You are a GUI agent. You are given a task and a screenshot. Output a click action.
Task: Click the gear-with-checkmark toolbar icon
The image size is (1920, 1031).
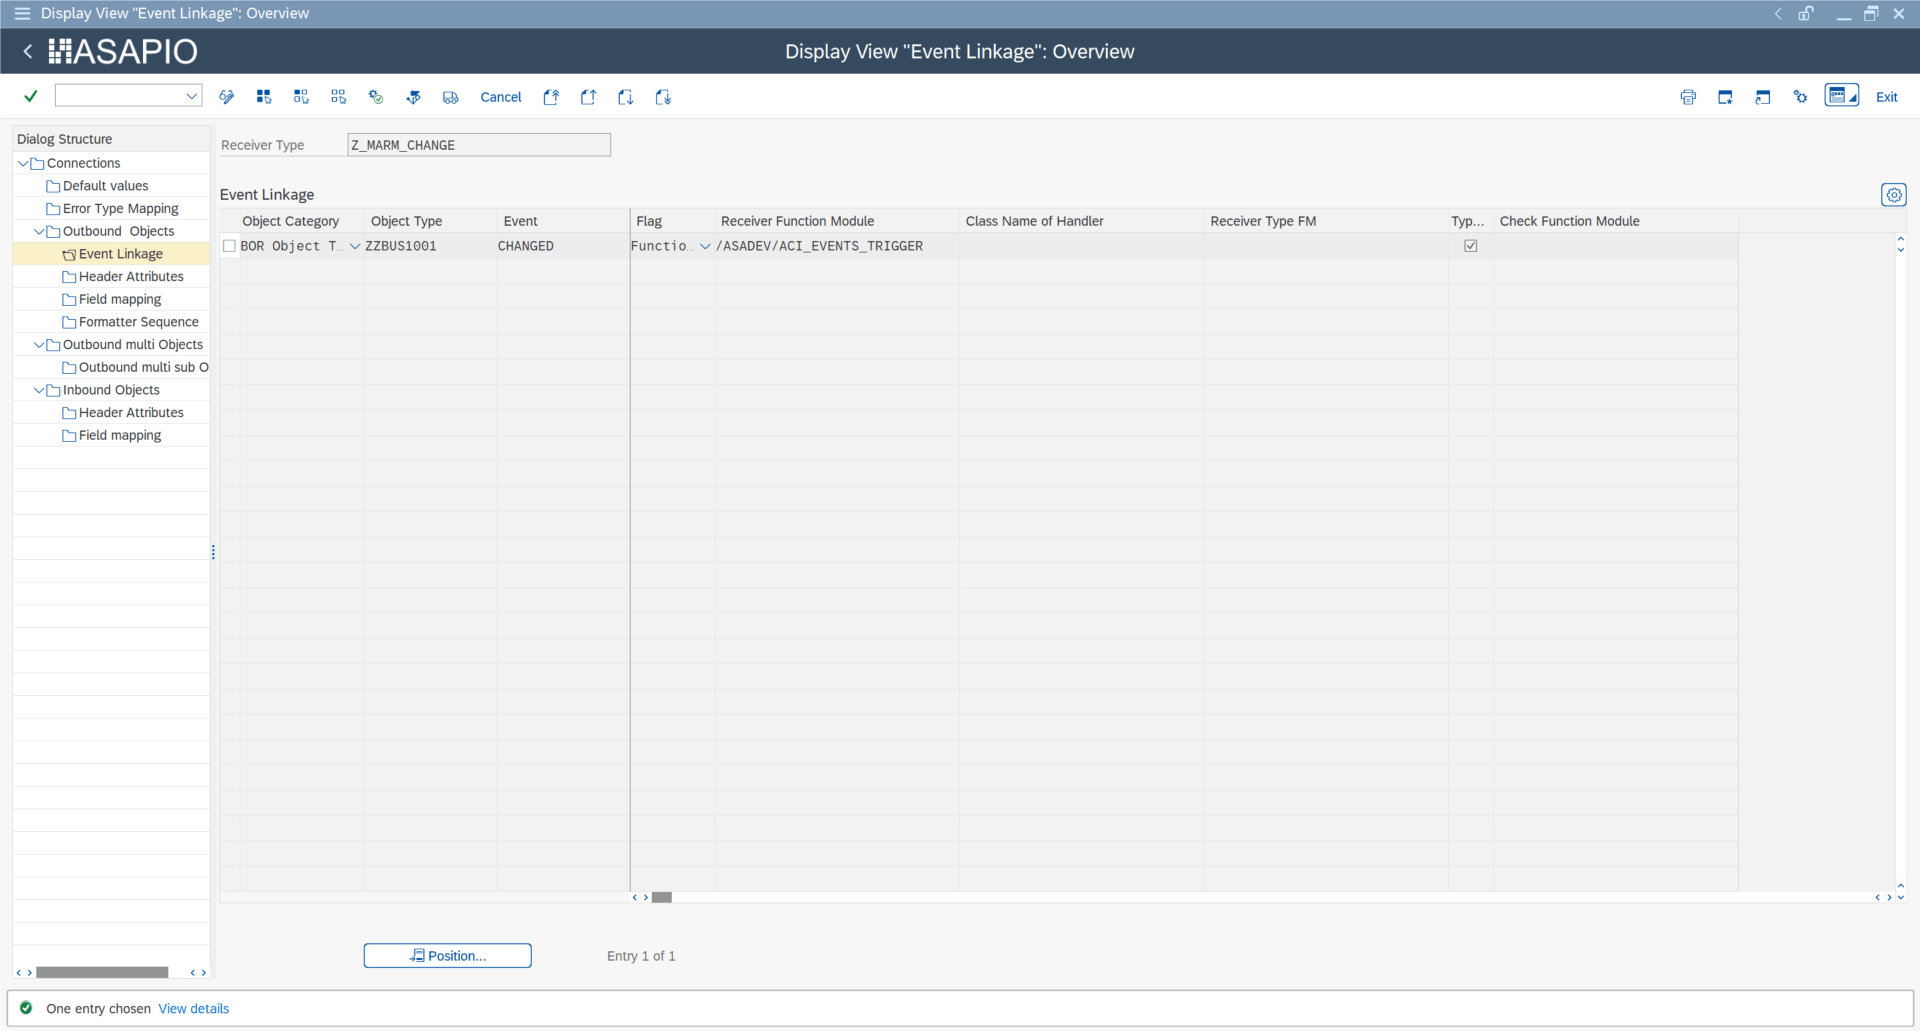coord(376,97)
